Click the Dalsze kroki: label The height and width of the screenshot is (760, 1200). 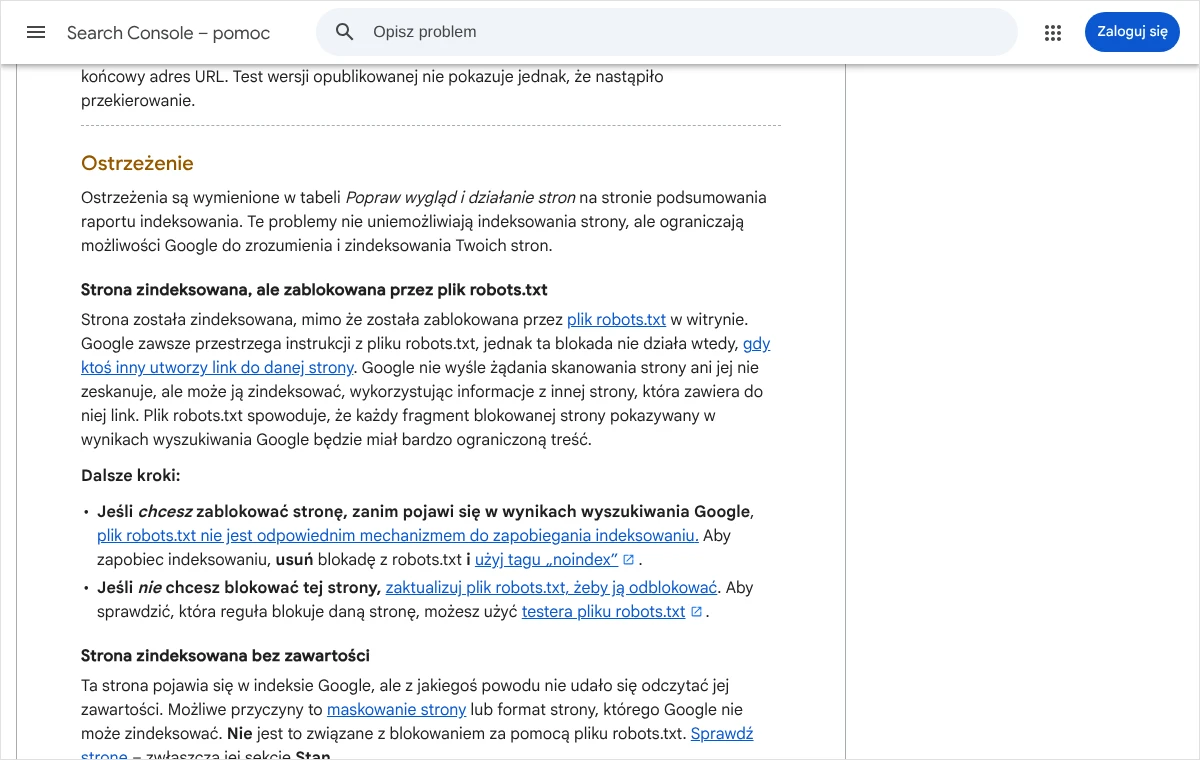coord(131,476)
